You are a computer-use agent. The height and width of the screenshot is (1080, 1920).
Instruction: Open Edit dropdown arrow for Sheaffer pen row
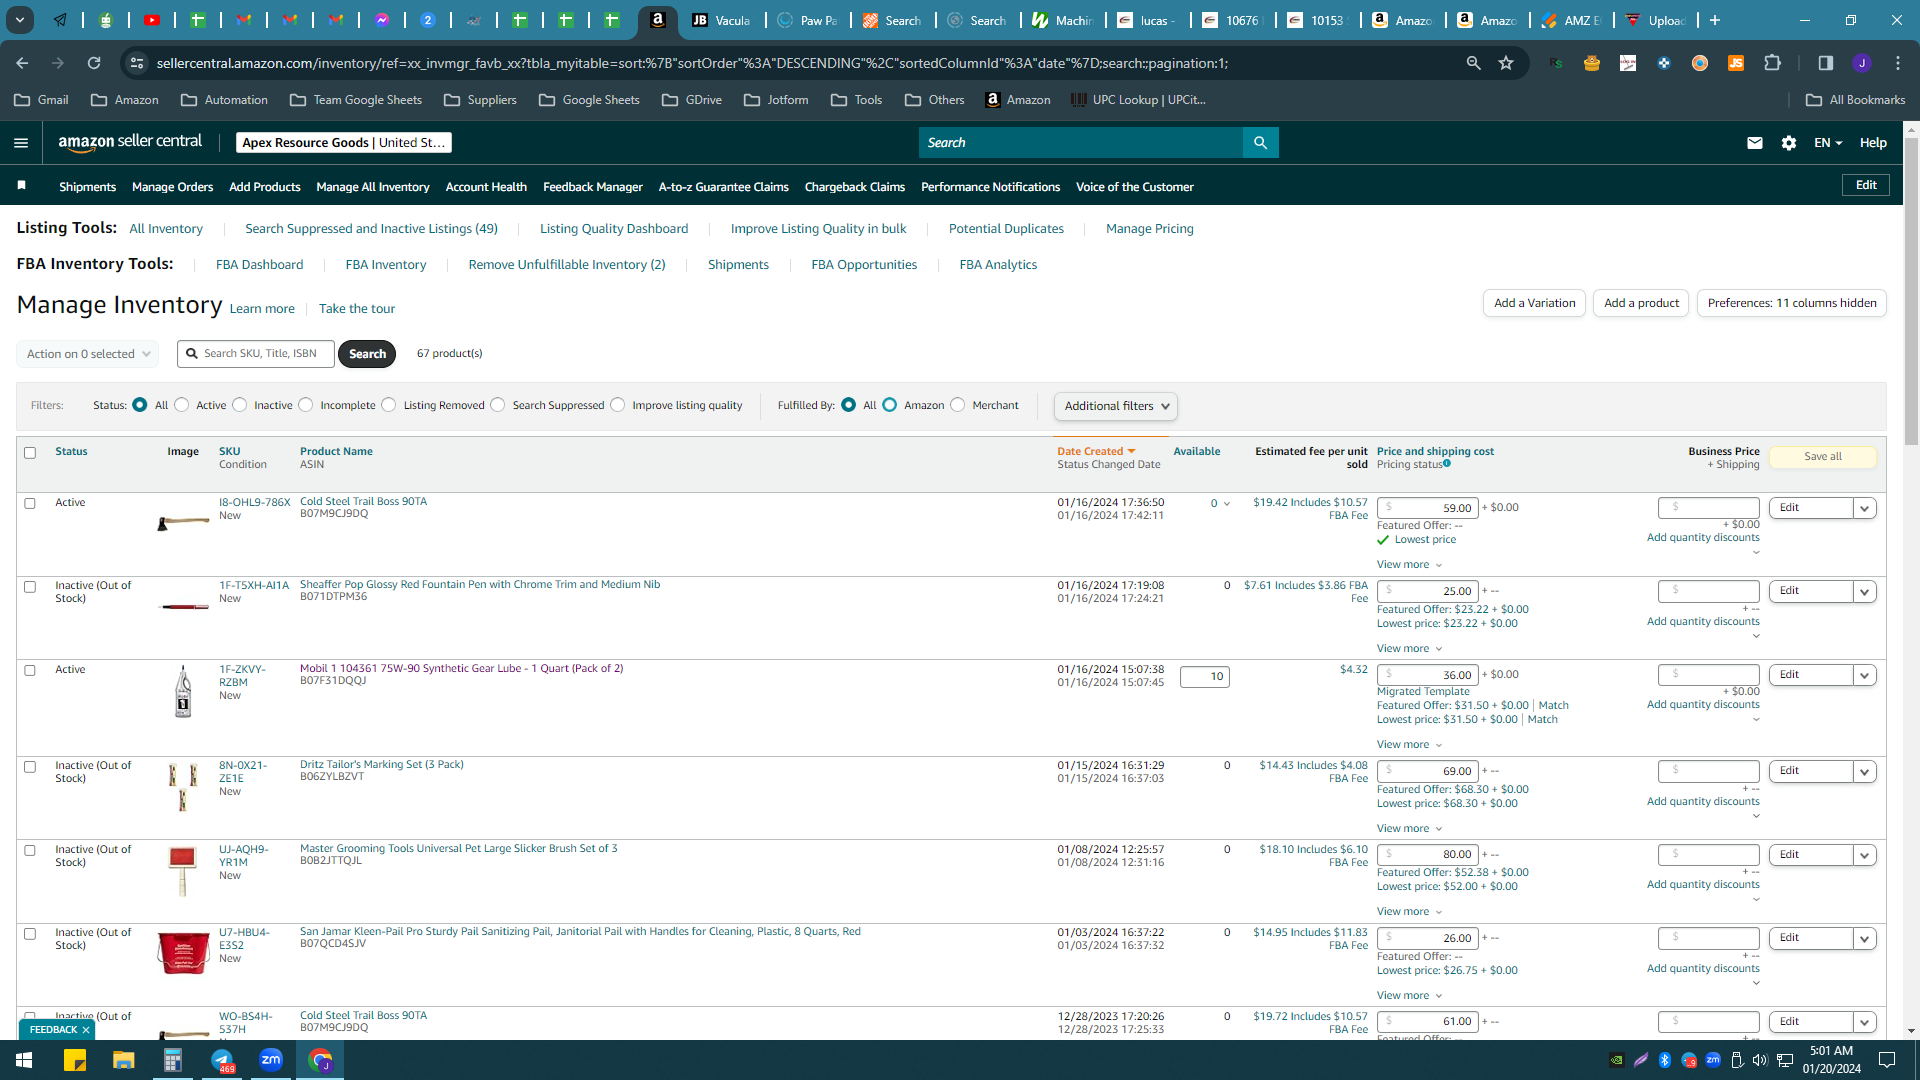point(1864,591)
